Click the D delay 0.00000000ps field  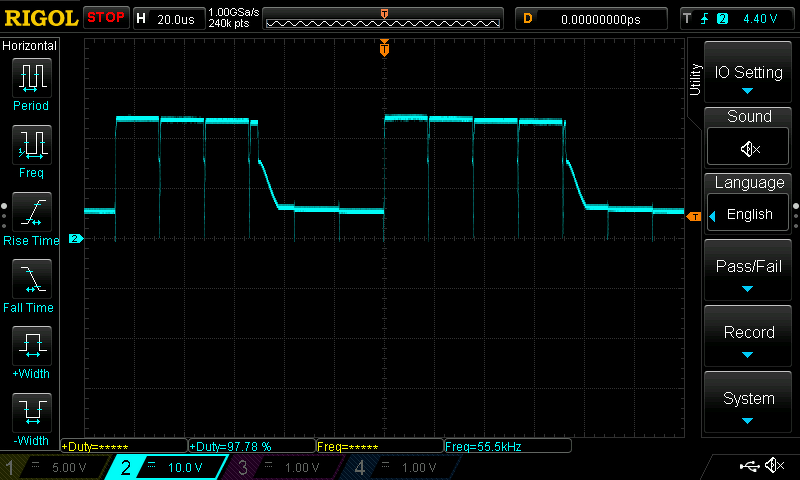[x=591, y=19]
